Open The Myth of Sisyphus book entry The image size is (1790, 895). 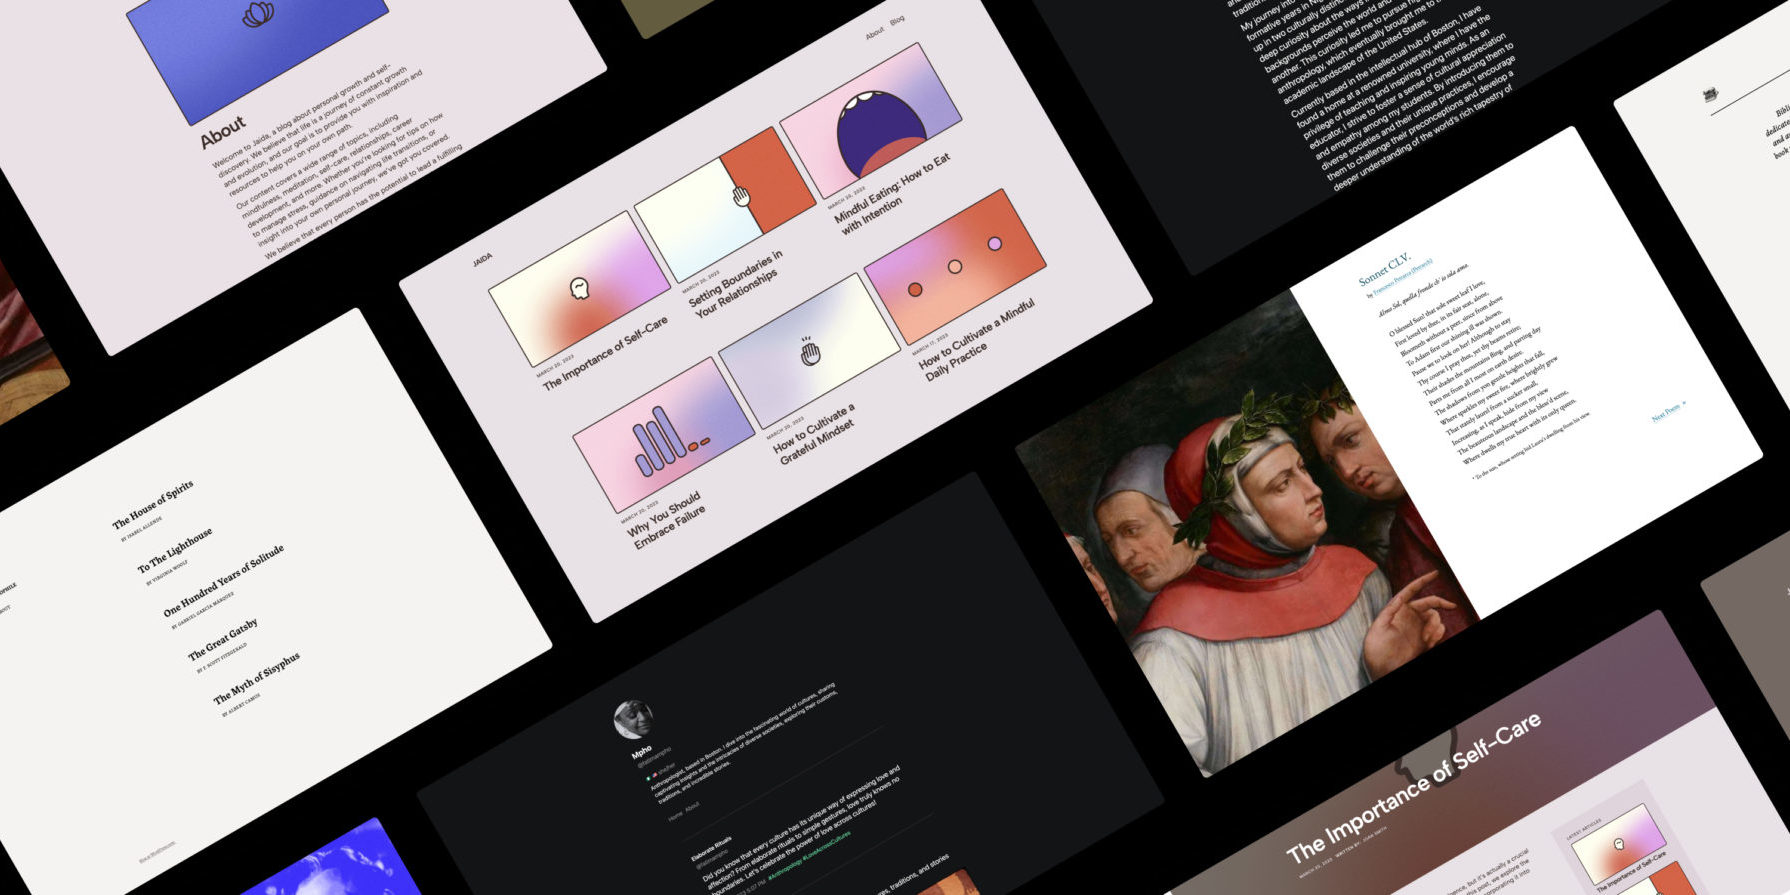pos(257,678)
